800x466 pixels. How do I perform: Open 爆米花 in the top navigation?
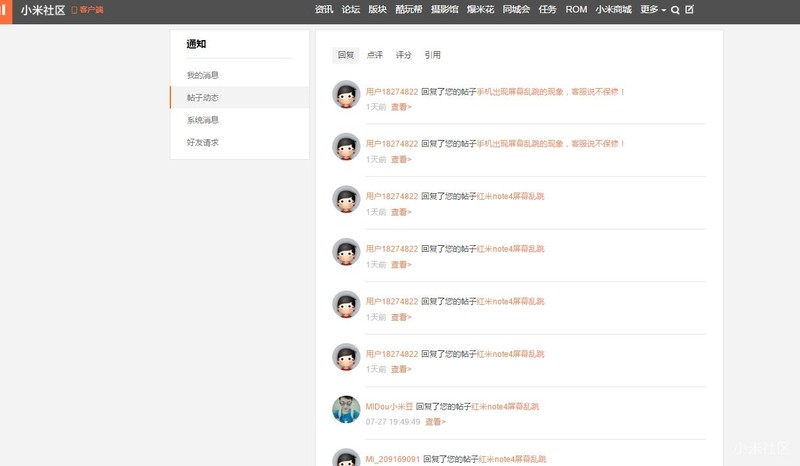point(480,9)
